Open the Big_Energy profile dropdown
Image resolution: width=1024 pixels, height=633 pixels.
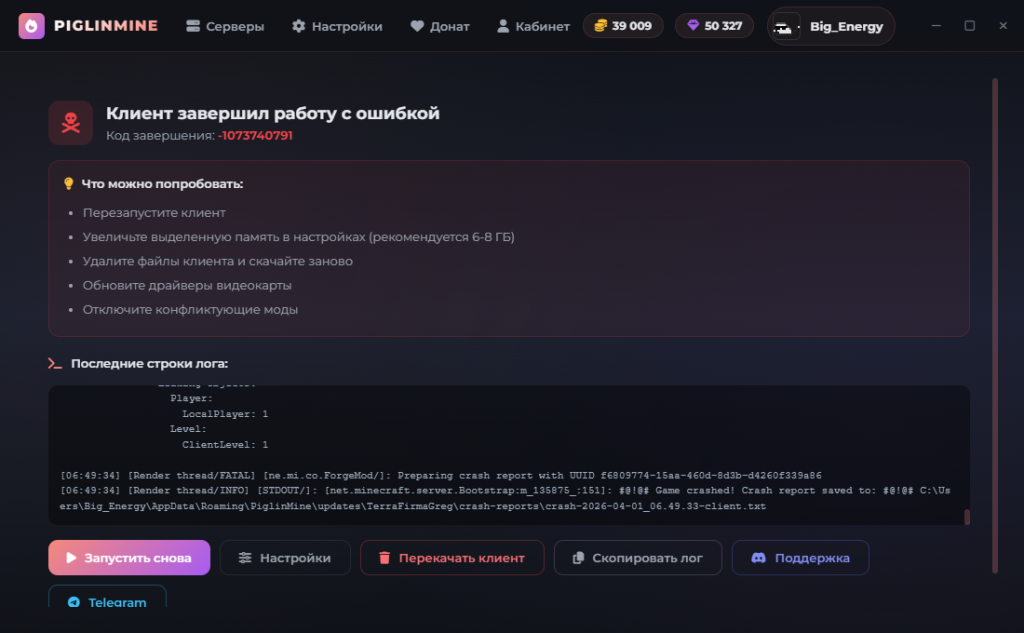click(831, 26)
